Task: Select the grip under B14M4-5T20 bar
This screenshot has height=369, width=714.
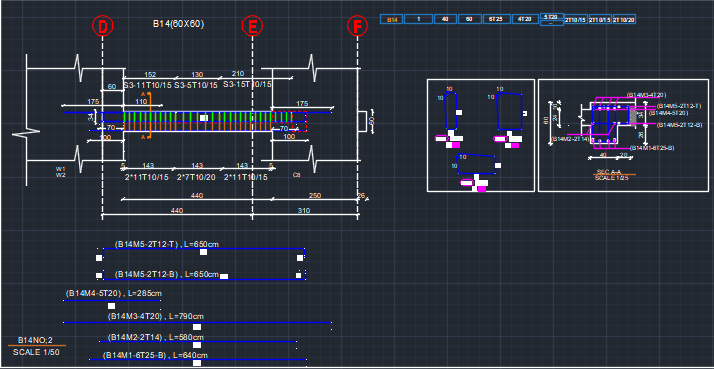Action: click(x=112, y=306)
